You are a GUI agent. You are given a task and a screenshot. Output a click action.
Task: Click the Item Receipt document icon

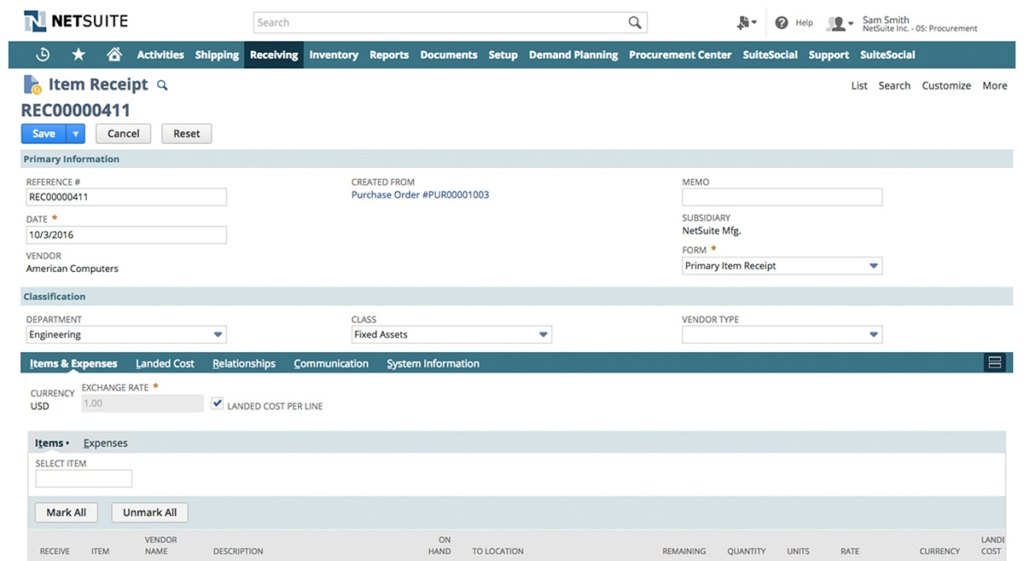(x=32, y=84)
